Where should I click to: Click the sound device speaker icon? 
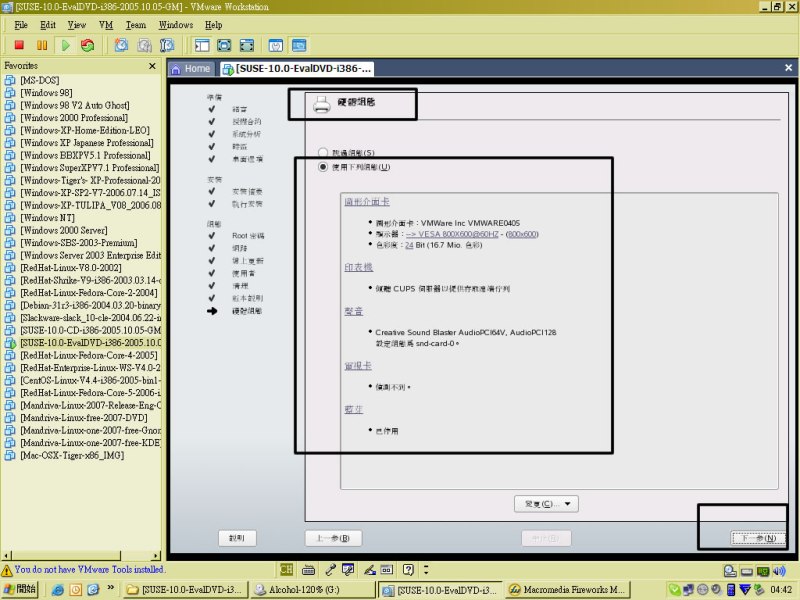(x=779, y=571)
